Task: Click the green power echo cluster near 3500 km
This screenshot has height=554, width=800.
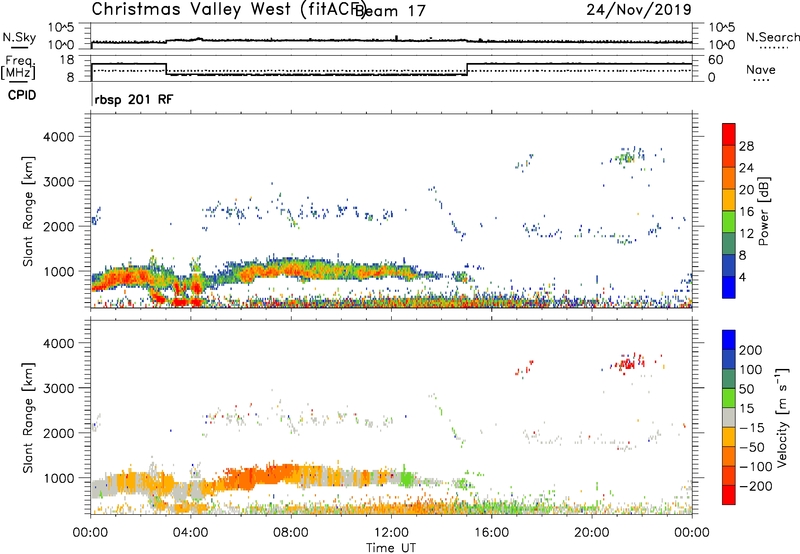Action: (x=627, y=157)
